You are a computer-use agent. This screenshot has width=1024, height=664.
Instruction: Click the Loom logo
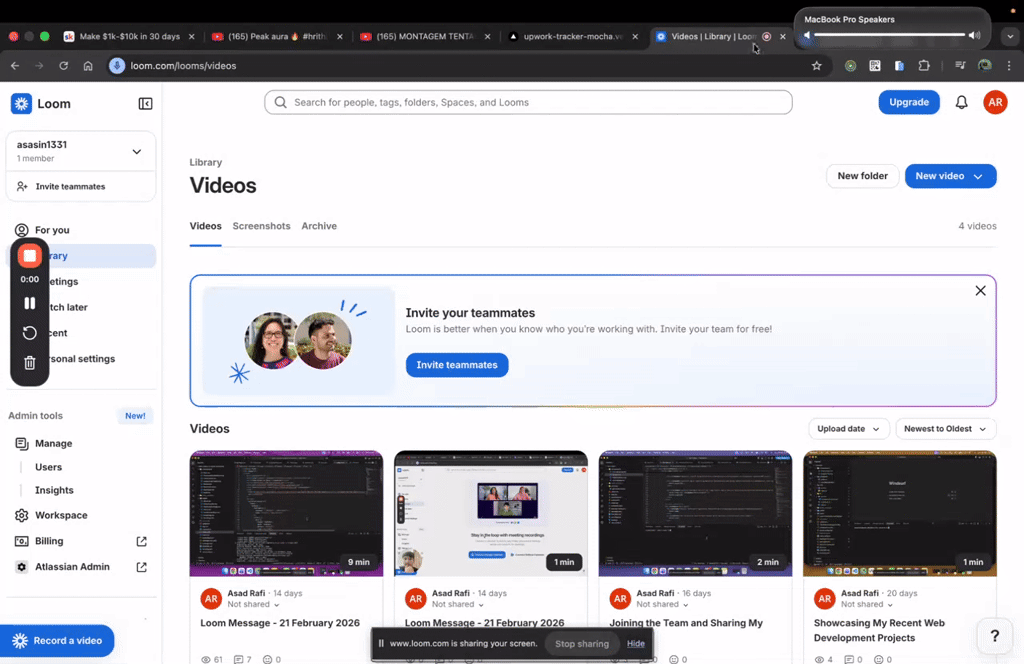pyautogui.click(x=40, y=104)
